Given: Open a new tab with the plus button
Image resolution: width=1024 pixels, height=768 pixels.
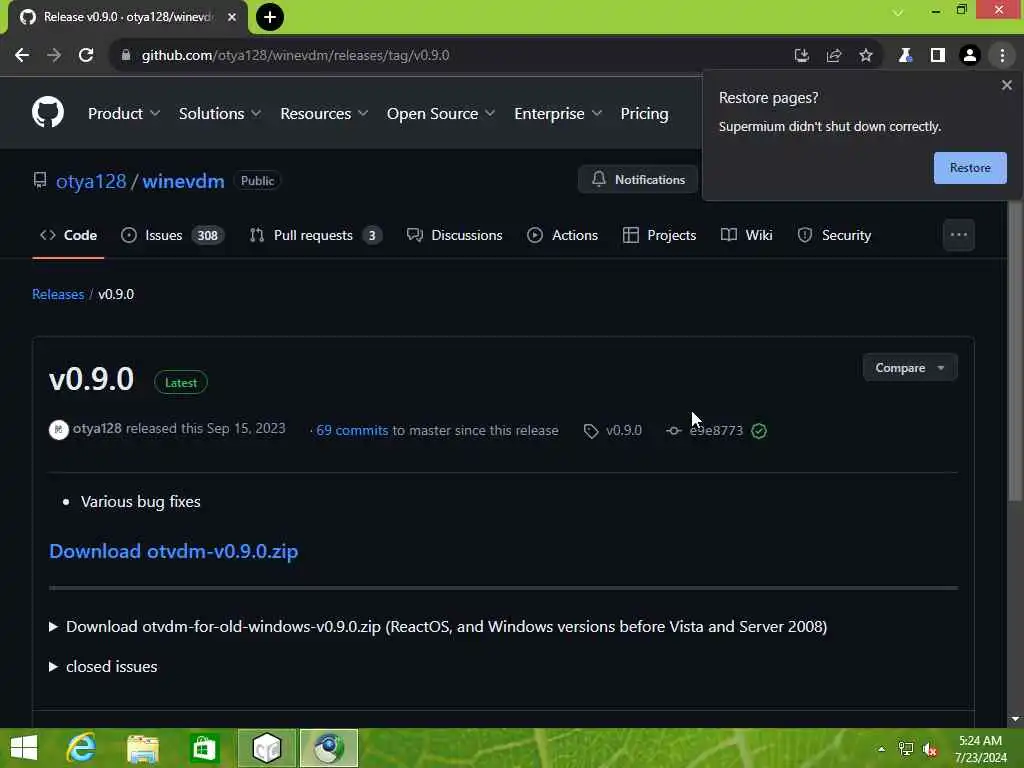Looking at the screenshot, I should (269, 17).
